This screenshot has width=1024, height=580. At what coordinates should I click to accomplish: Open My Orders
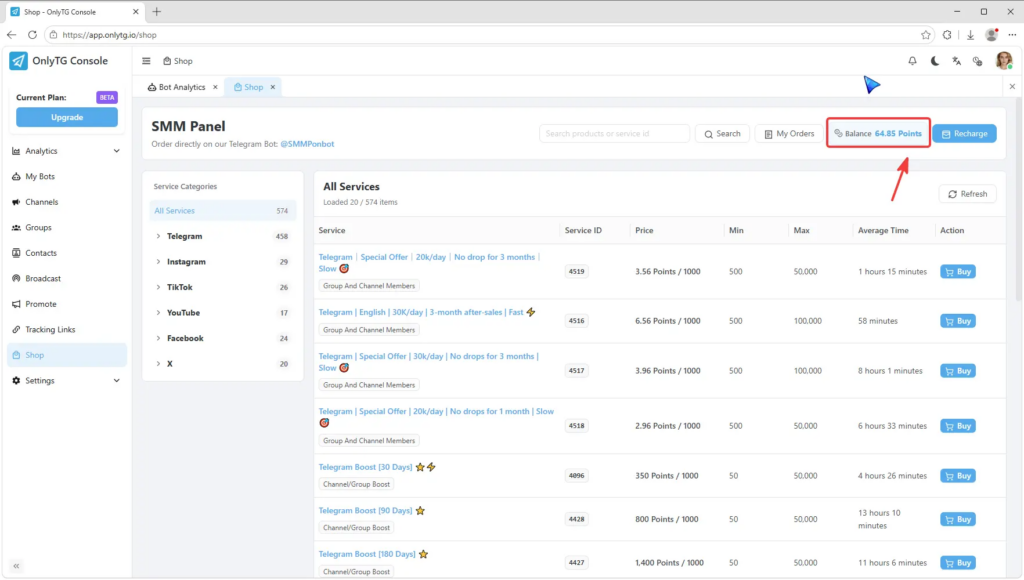point(789,133)
